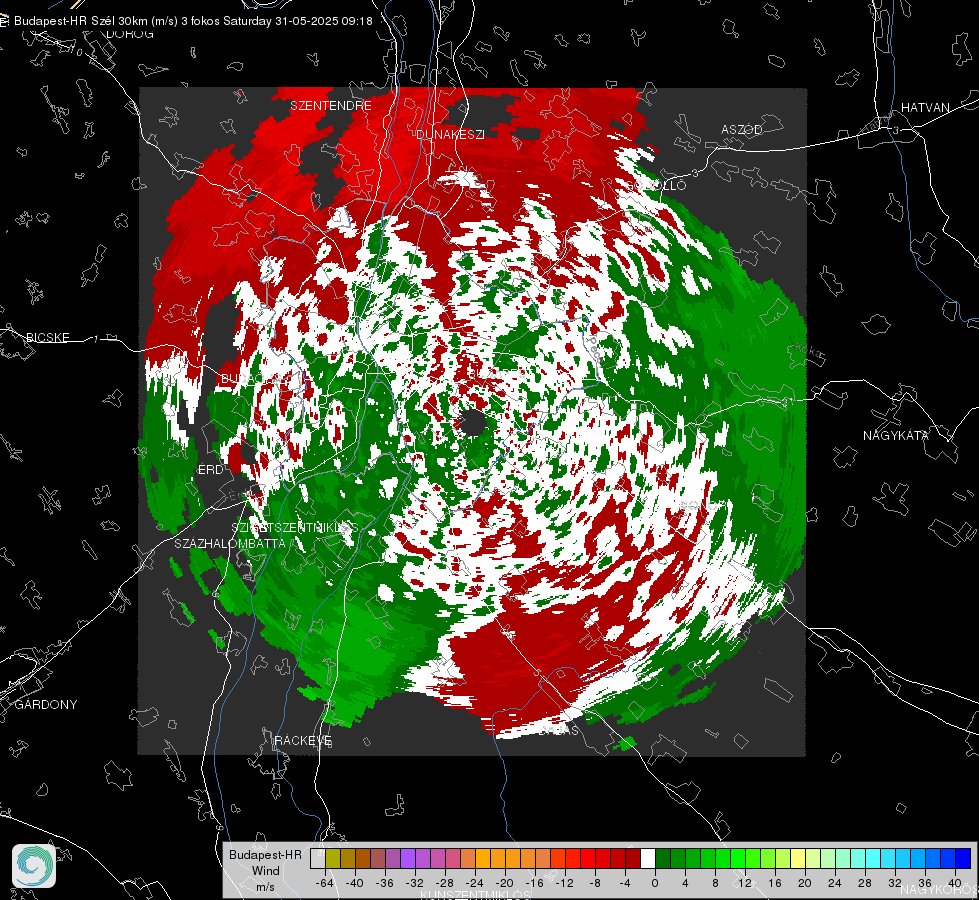
Task: Click the ASZOD town label
Action: [742, 129]
